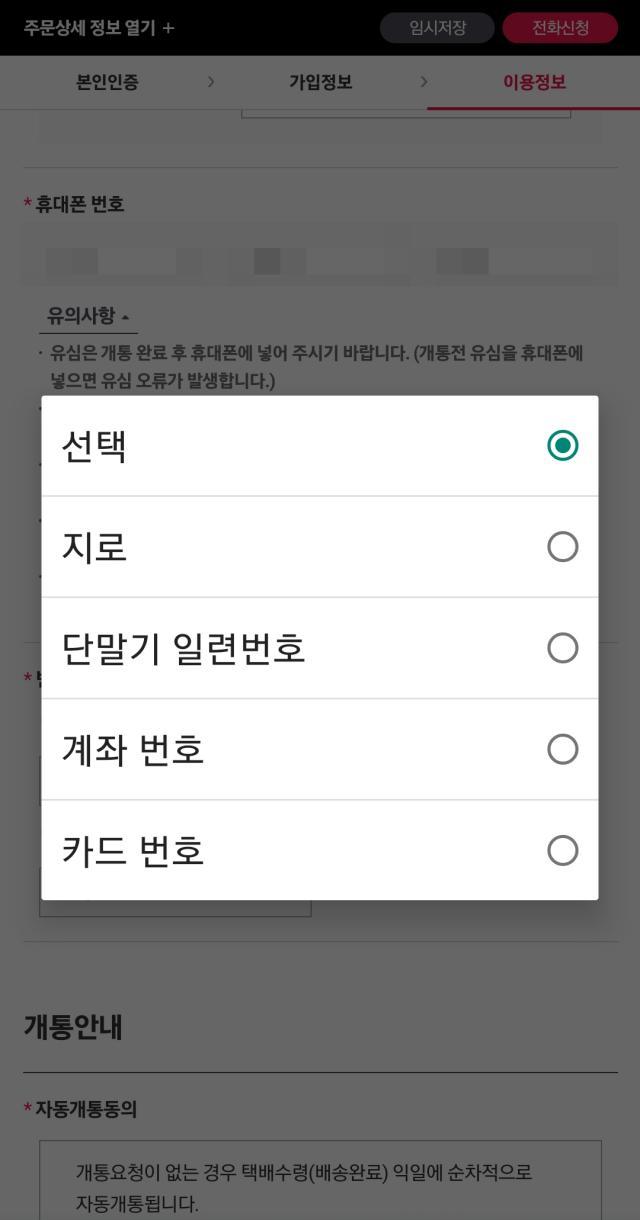Click the 자동개통동의 notice box
The height and width of the screenshot is (1220, 640).
coord(320,1180)
